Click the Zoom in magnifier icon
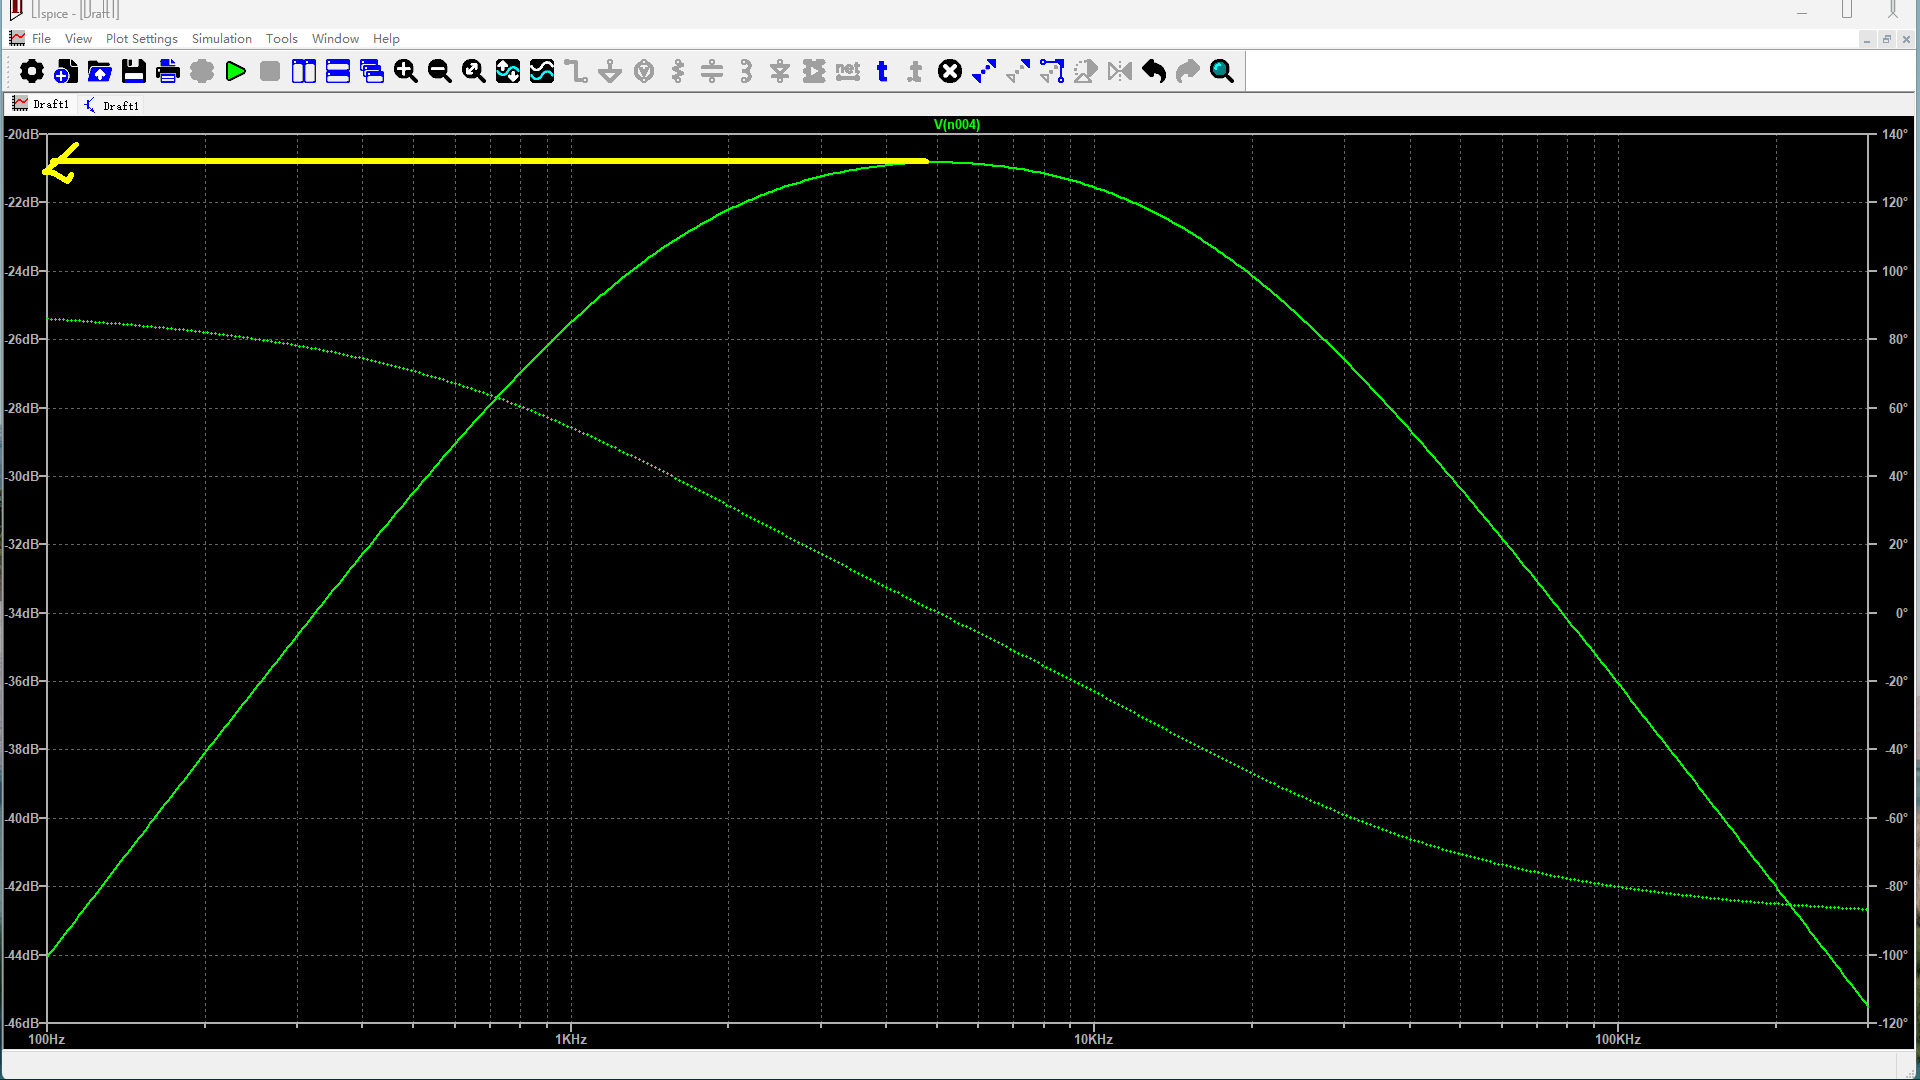Image resolution: width=1920 pixels, height=1080 pixels. 405,71
